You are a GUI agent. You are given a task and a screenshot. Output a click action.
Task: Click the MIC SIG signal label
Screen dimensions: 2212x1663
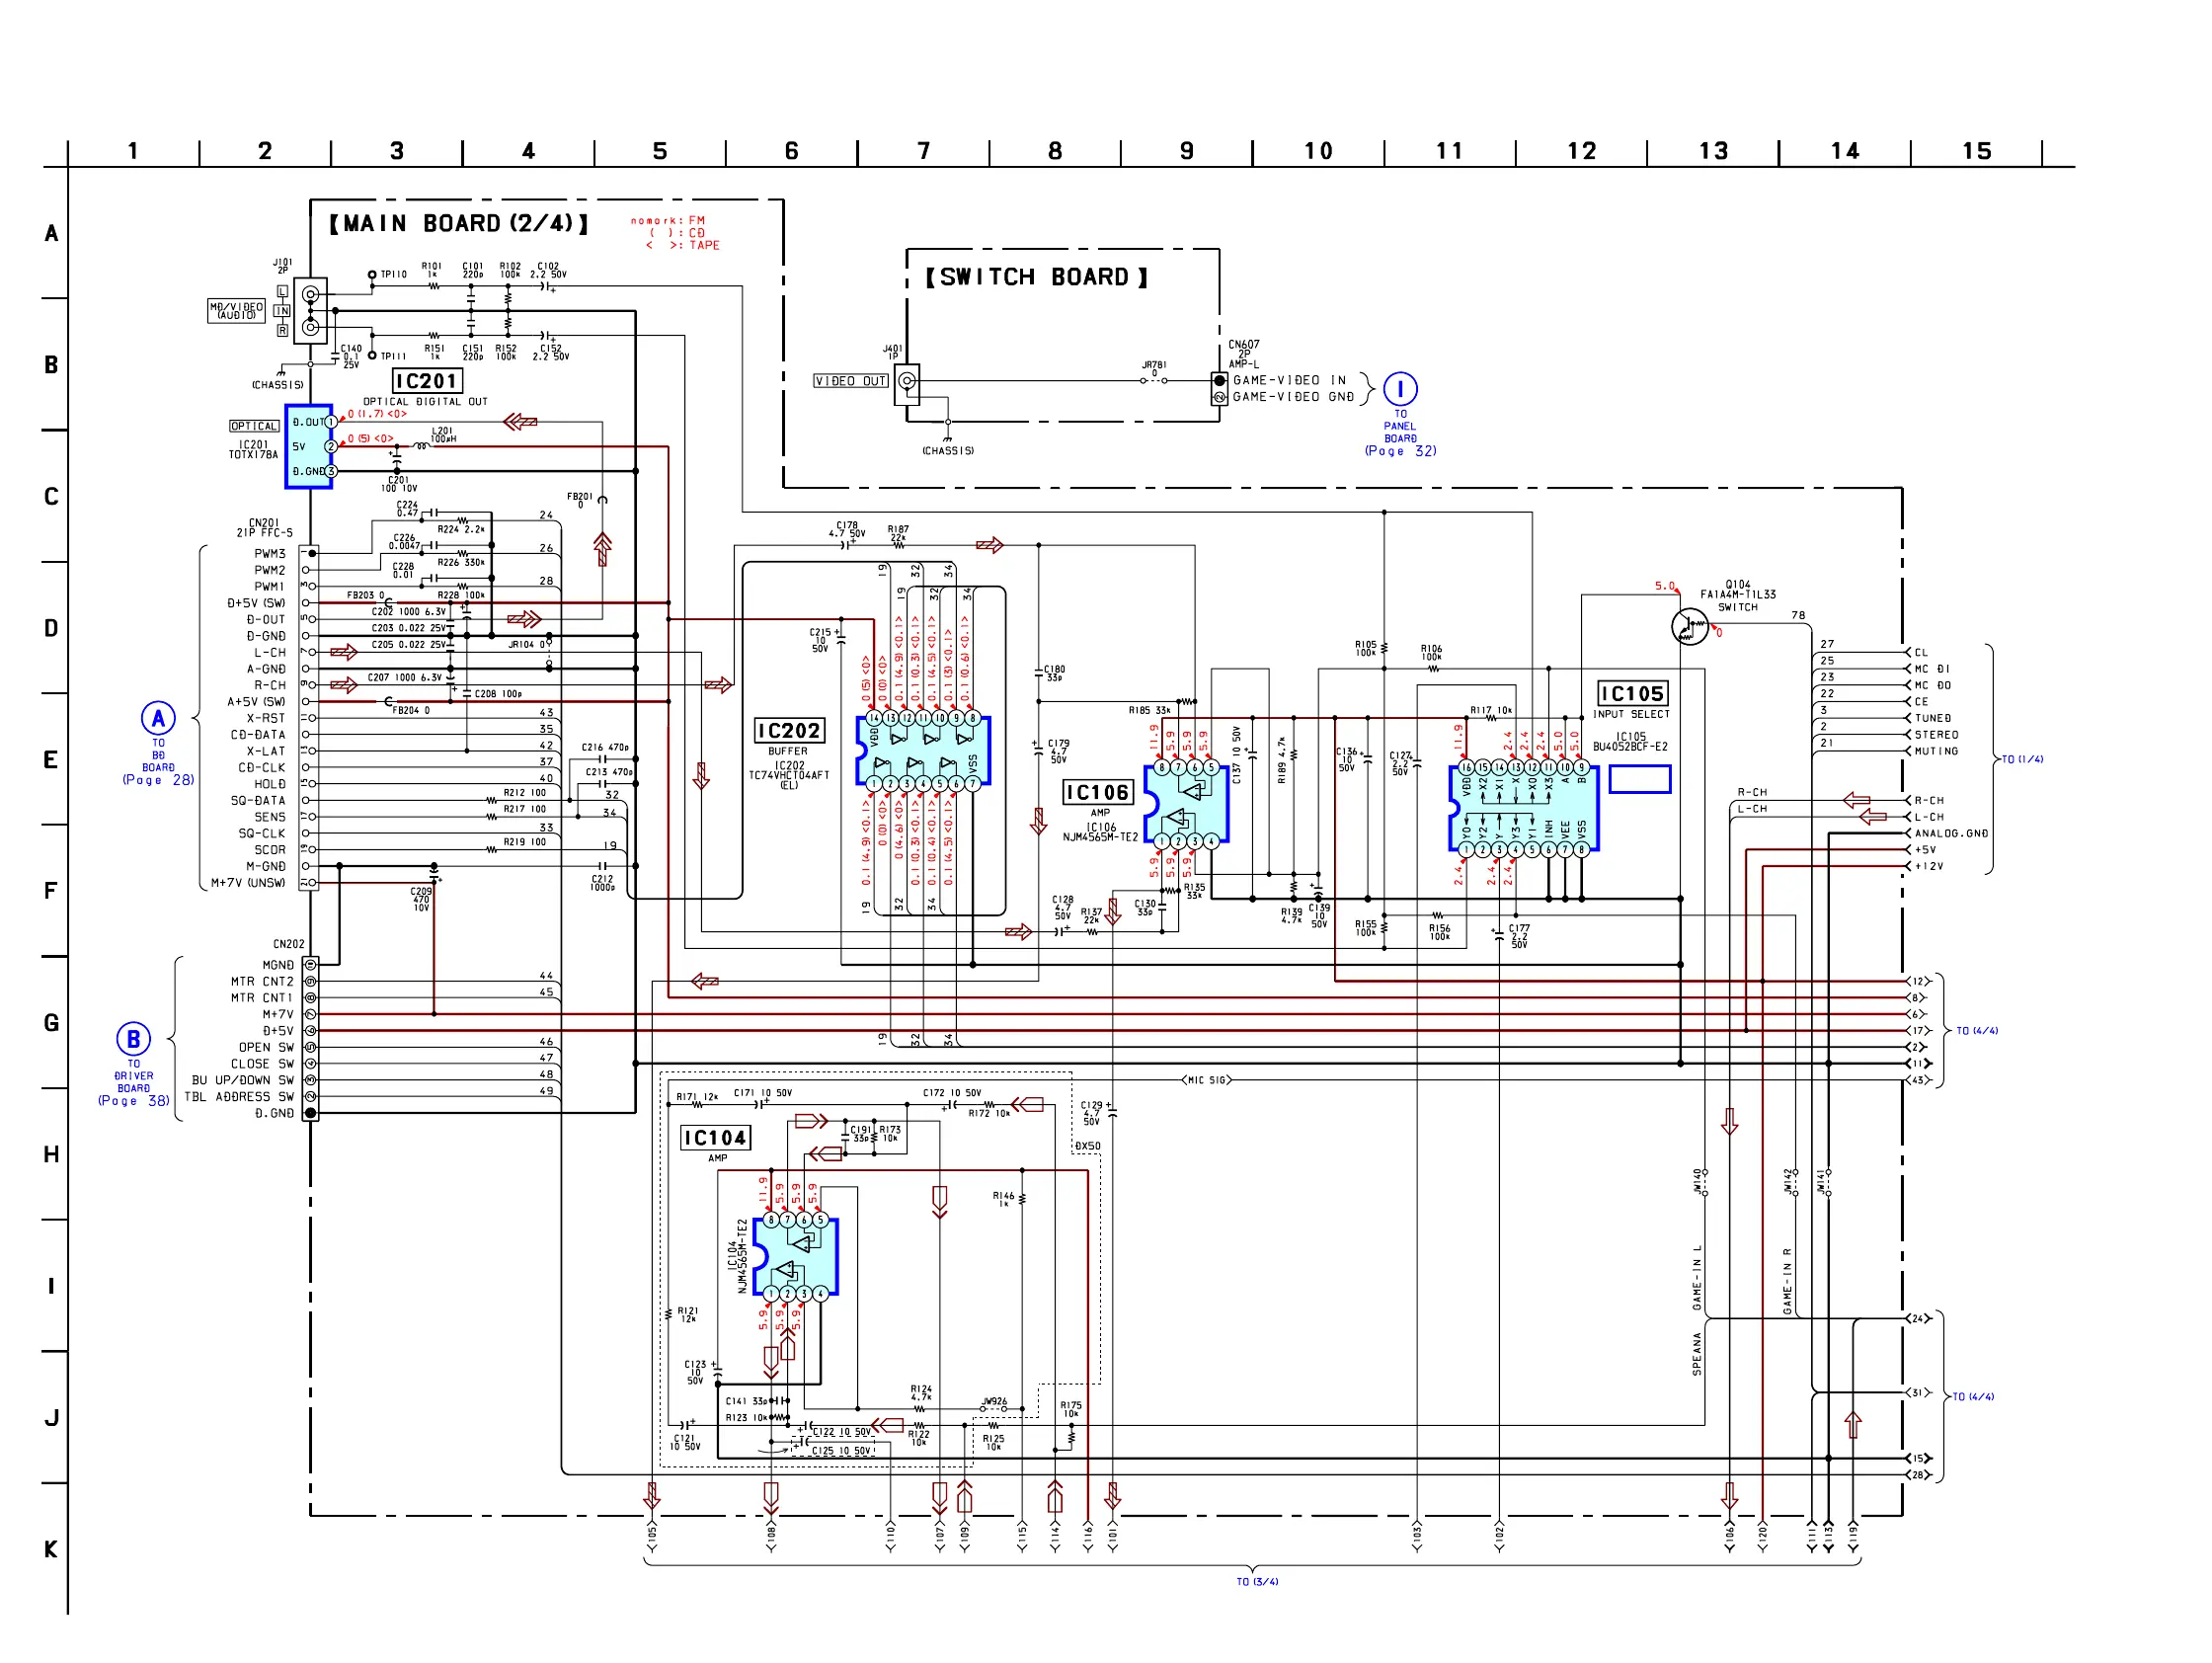pos(1207,1080)
